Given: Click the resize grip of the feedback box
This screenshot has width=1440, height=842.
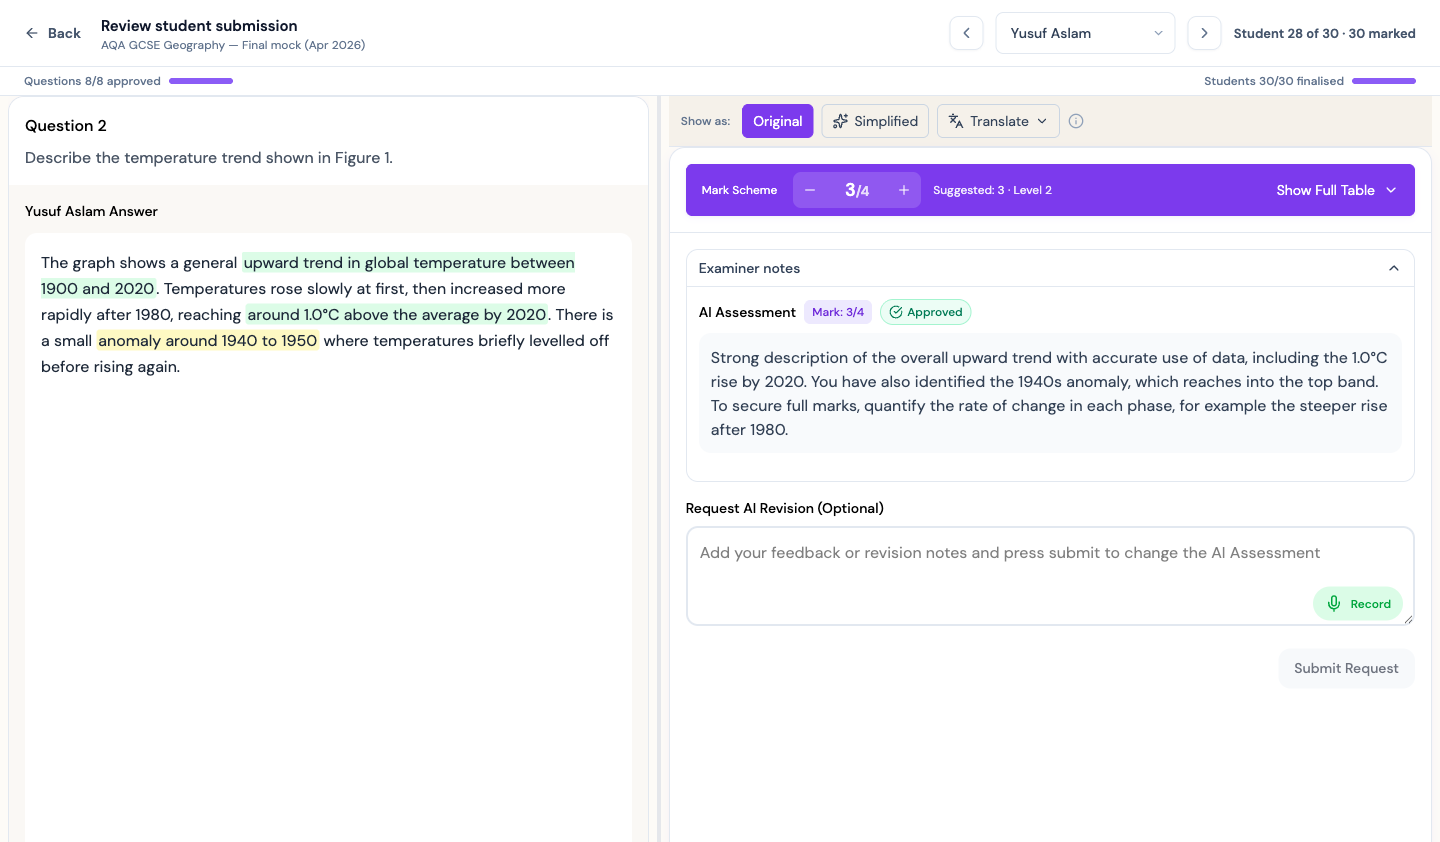Looking at the screenshot, I should pyautogui.click(x=1408, y=619).
